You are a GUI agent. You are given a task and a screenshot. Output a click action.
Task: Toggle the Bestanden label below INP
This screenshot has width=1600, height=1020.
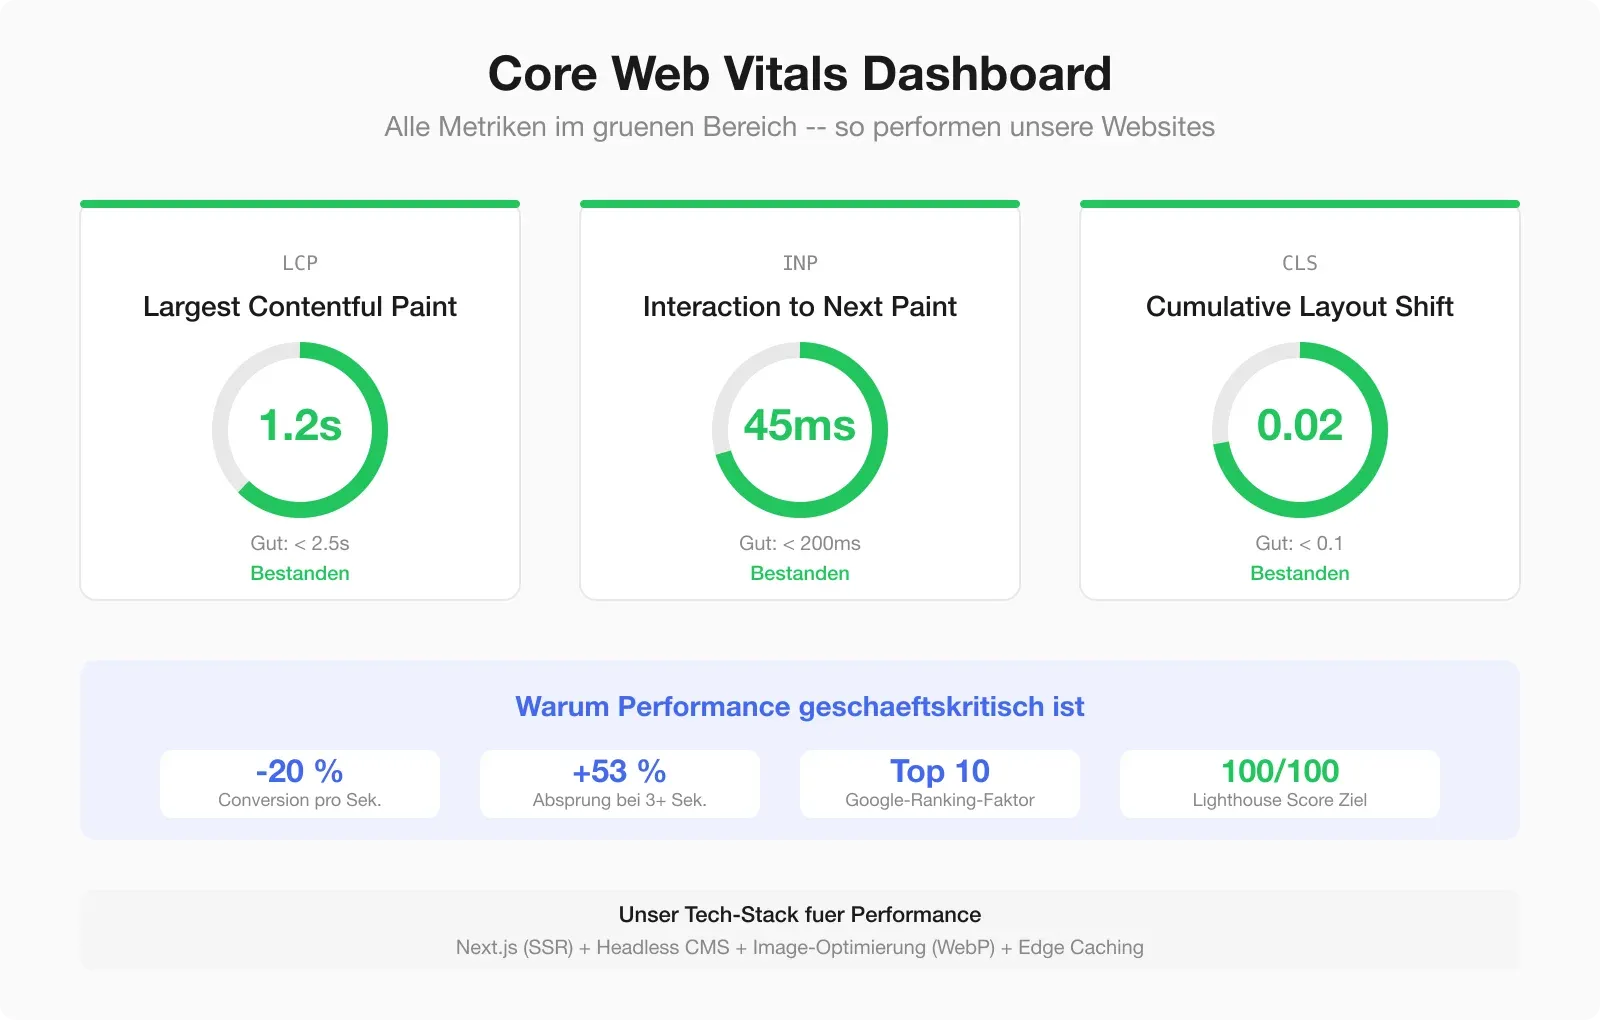point(800,573)
